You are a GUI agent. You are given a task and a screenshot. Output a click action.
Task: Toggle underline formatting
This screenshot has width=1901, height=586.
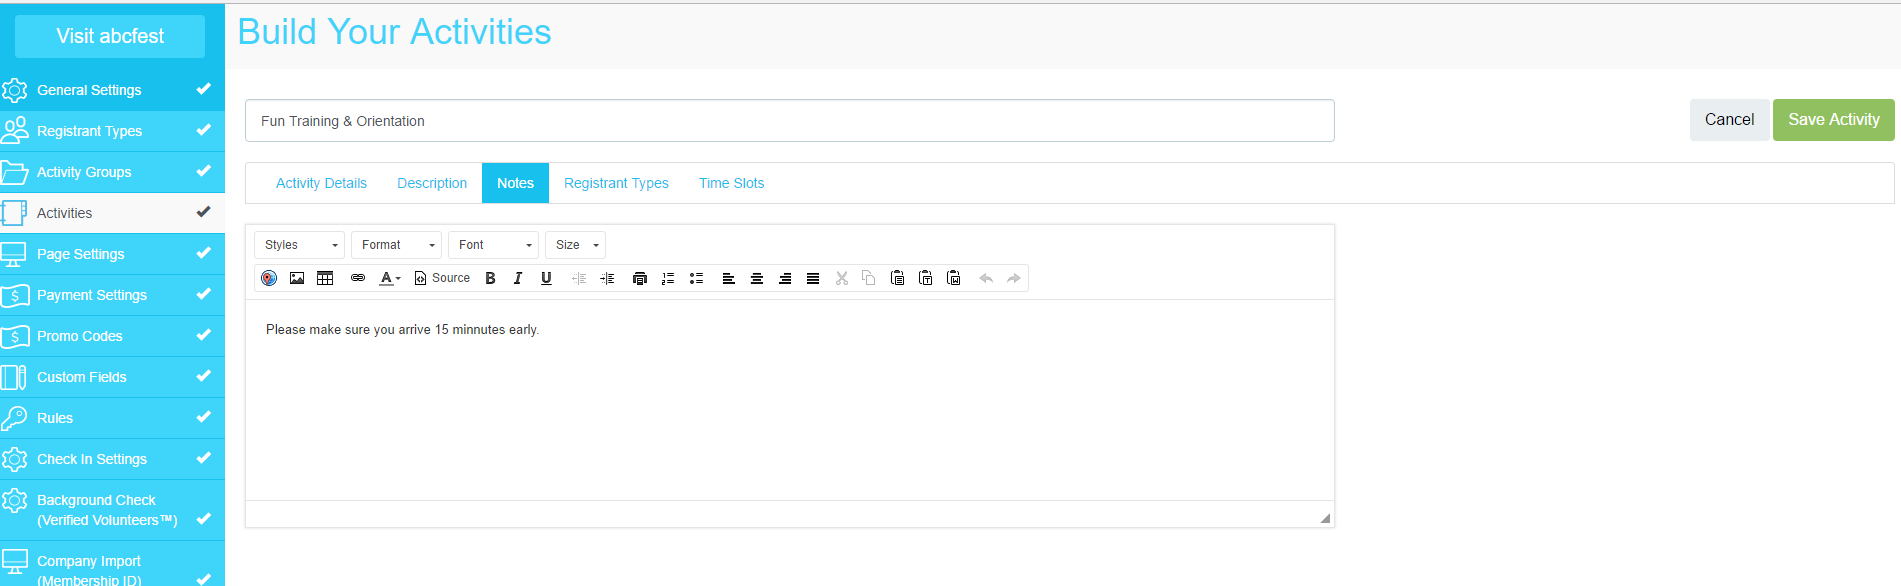546,278
